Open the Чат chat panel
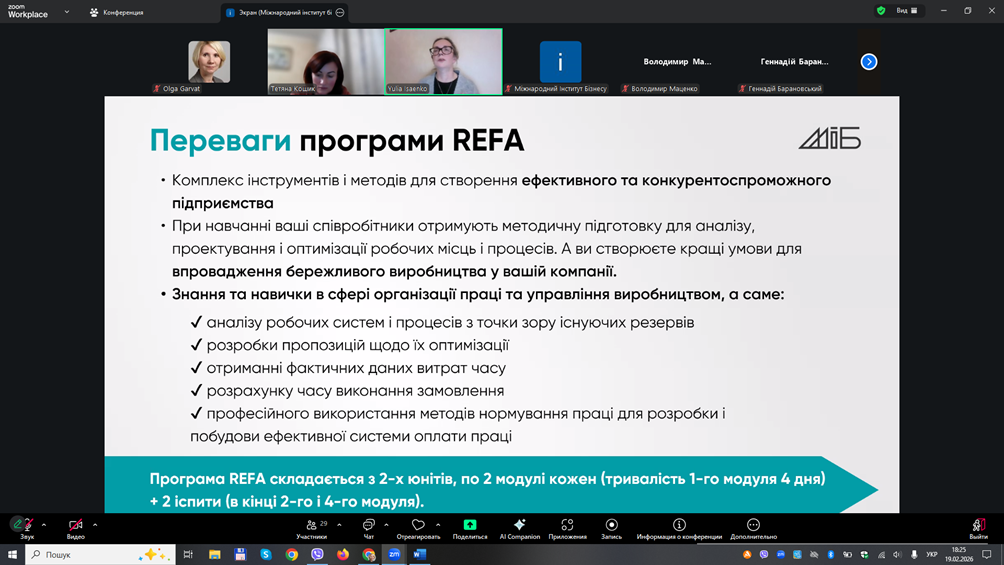1004x565 pixels. 368,527
